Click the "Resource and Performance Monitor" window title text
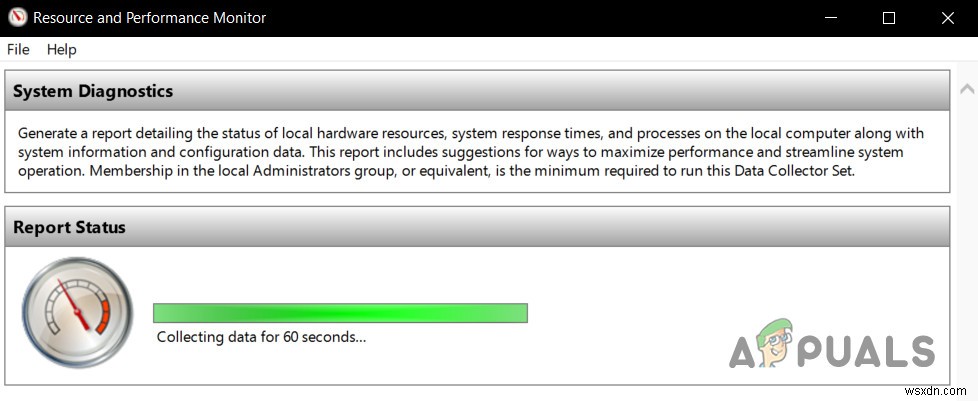Screen dimensions: 978x401 (x=150, y=18)
